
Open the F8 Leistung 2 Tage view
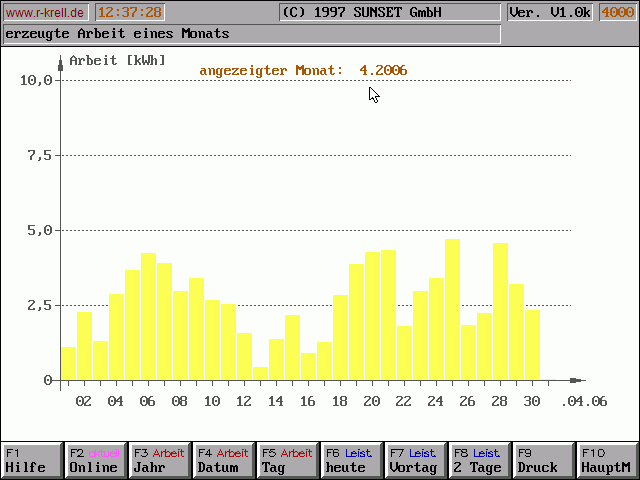tap(479, 460)
